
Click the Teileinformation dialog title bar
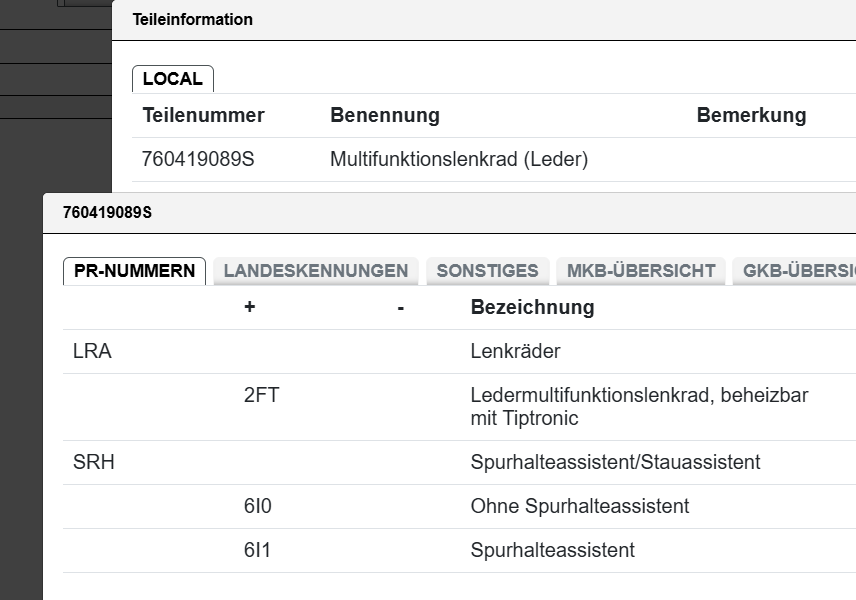[484, 20]
